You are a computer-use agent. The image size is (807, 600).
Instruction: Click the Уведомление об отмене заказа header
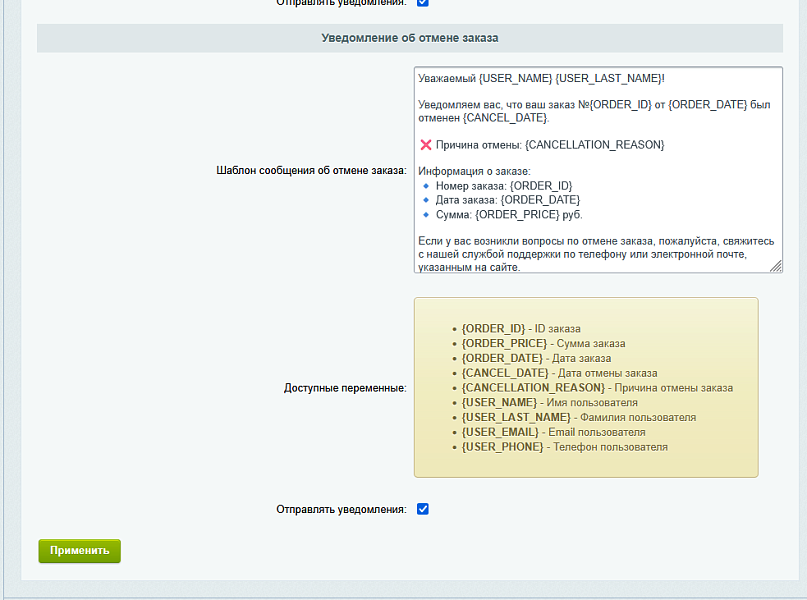click(410, 38)
